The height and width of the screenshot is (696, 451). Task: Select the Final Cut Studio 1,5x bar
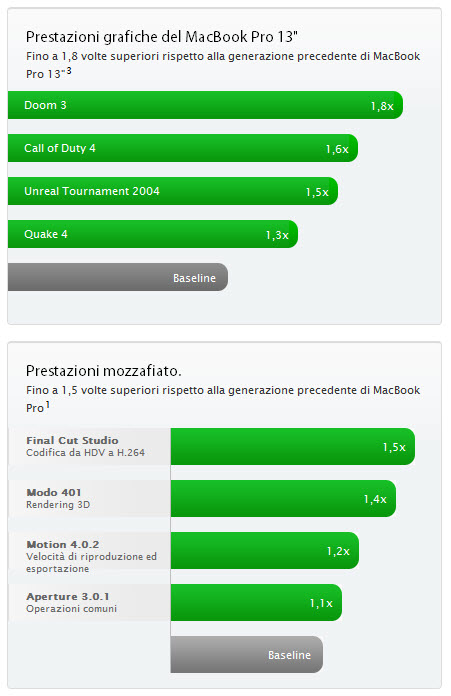click(293, 447)
